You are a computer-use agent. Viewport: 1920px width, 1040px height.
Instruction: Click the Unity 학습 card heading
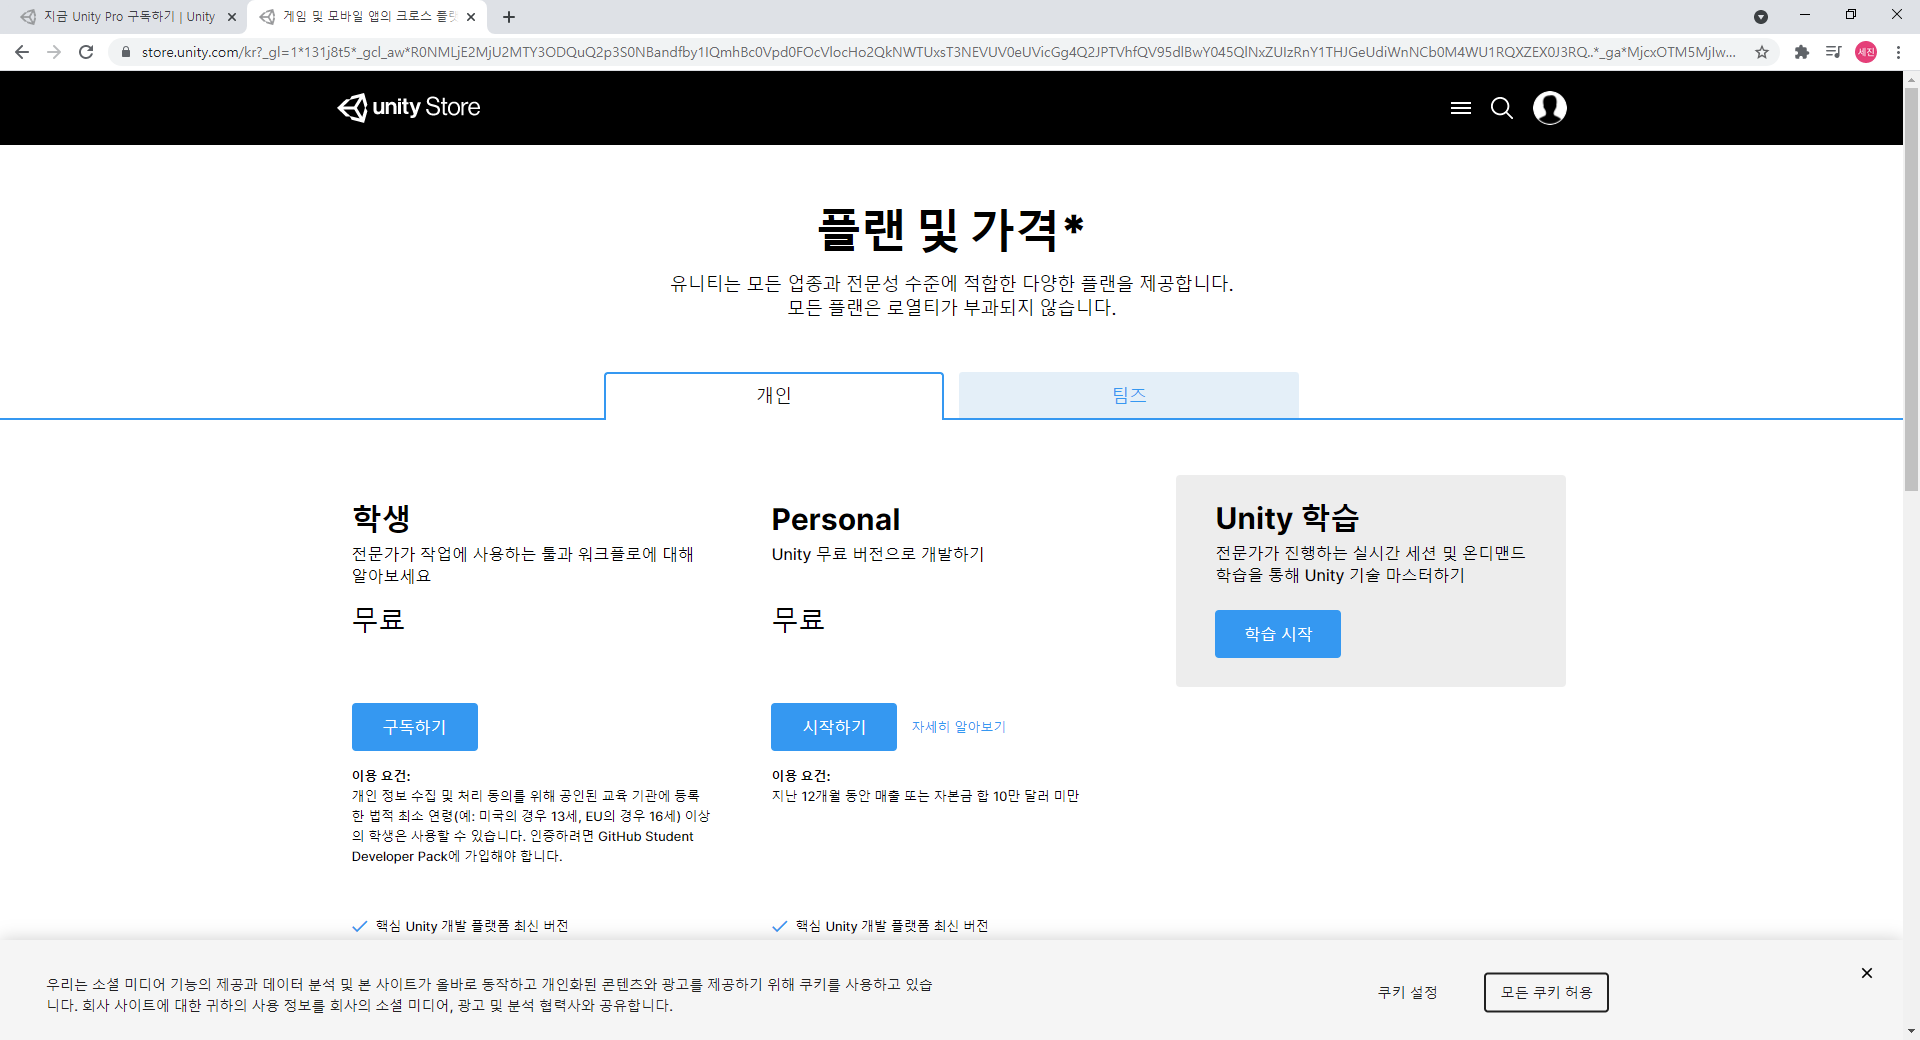click(1287, 518)
